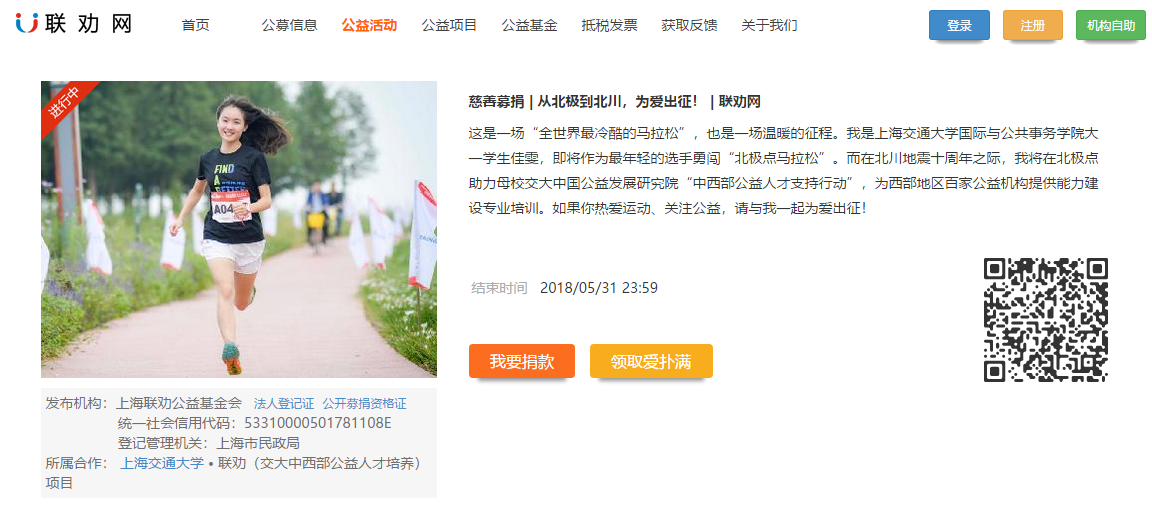Click the running girl campaign photo
This screenshot has width=1152, height=508.
click(239, 229)
